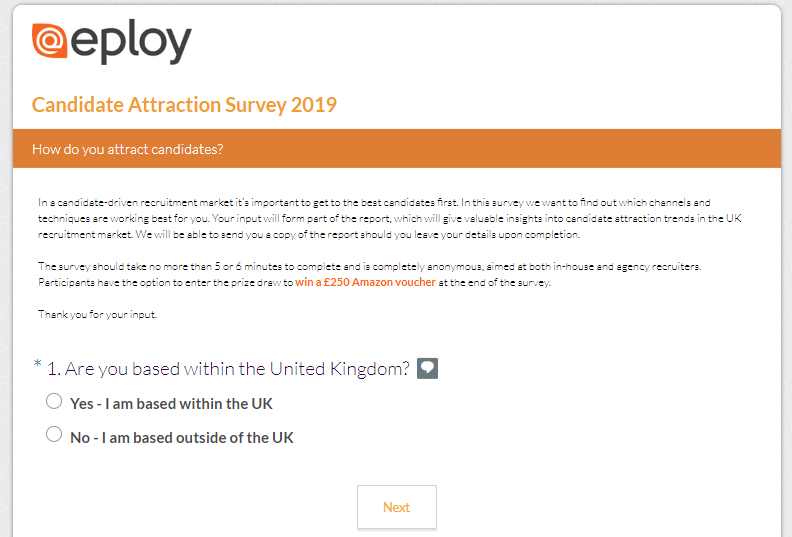The width and height of the screenshot is (792, 537).
Task: Click the 'Are you based within the United Kingdom?' question text
Action: tap(237, 369)
